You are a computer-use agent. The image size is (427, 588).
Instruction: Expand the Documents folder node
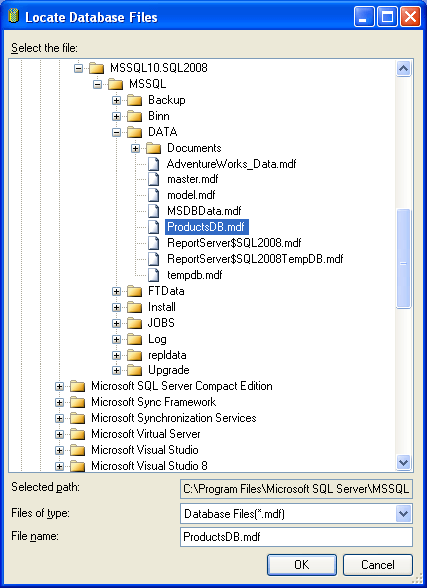[135, 148]
